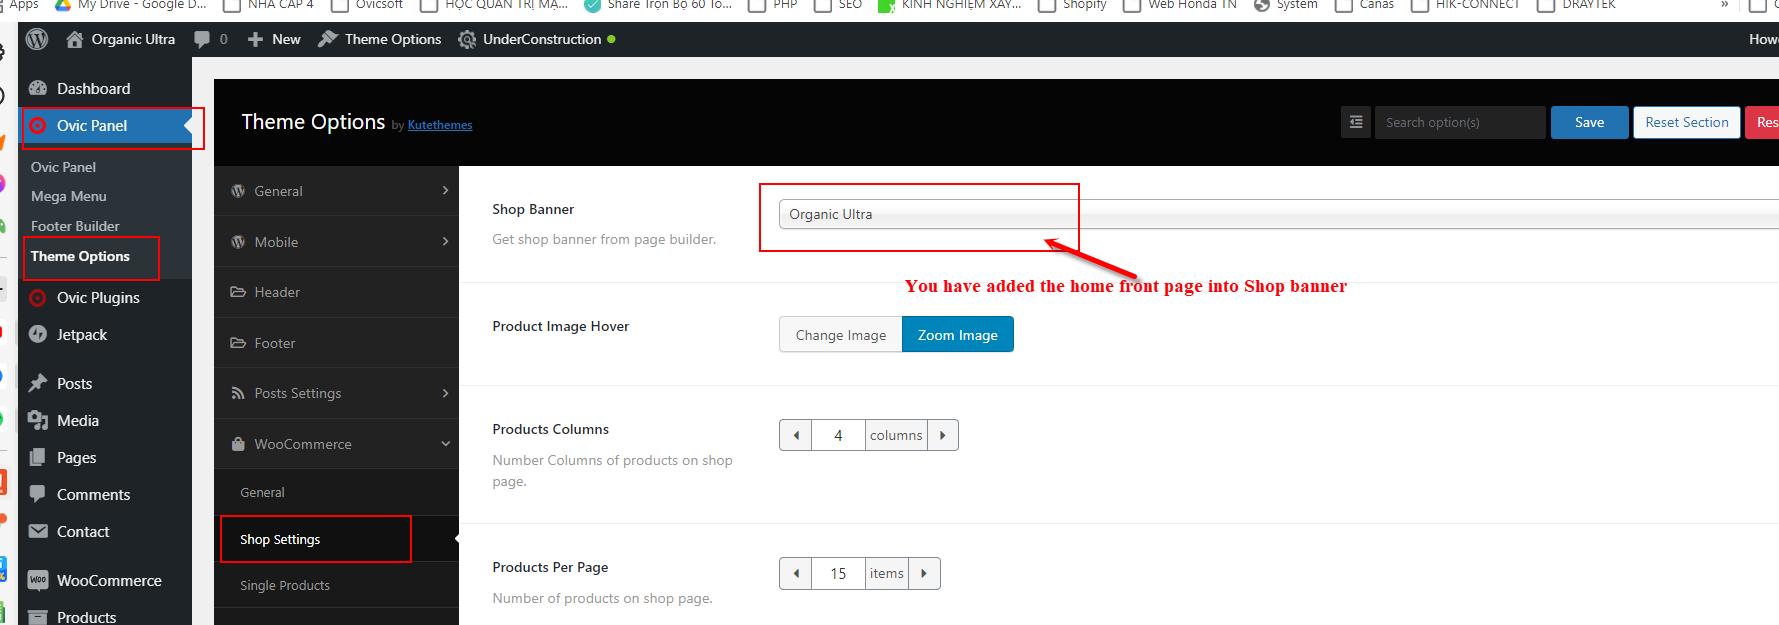
Task: Select the Shop Settings sub-tab
Action: (336, 539)
